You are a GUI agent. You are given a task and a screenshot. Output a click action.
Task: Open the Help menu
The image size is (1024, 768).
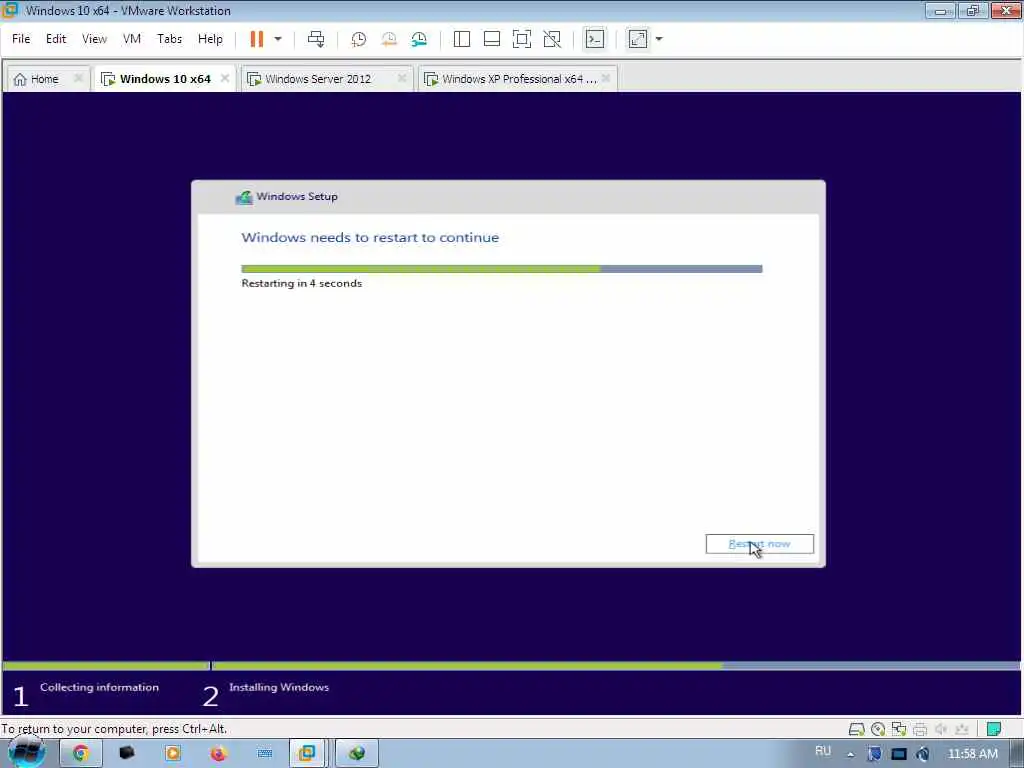[210, 39]
